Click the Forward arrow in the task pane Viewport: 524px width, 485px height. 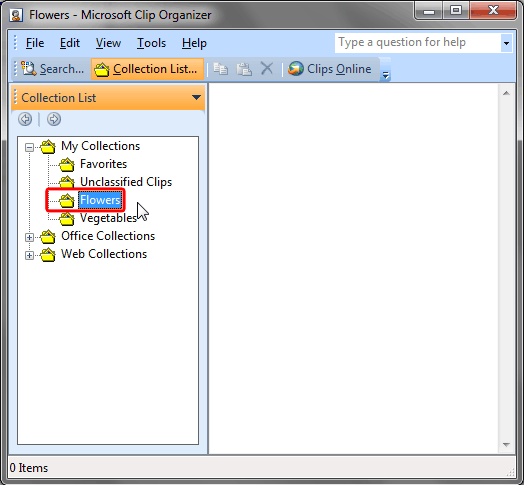tap(54, 119)
